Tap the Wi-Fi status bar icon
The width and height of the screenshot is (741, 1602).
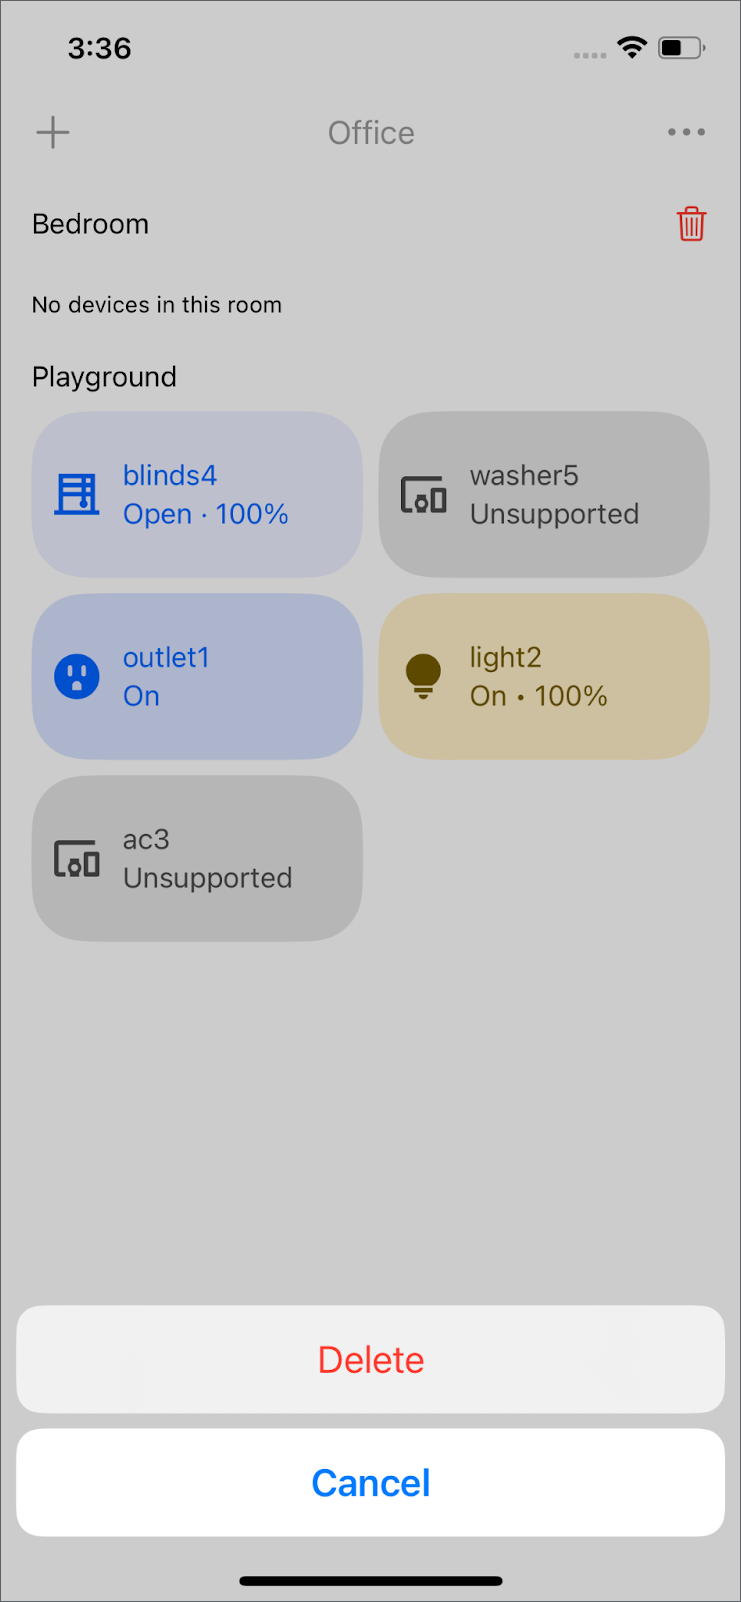coord(632,47)
